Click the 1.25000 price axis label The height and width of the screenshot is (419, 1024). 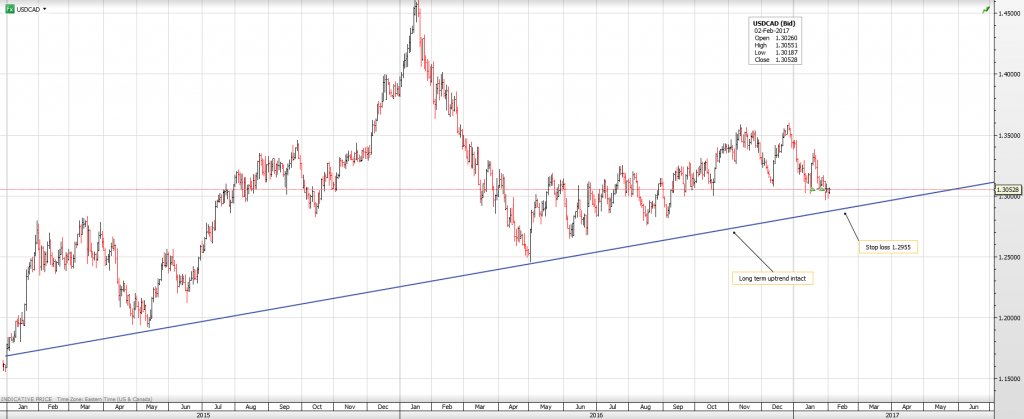(x=1009, y=257)
